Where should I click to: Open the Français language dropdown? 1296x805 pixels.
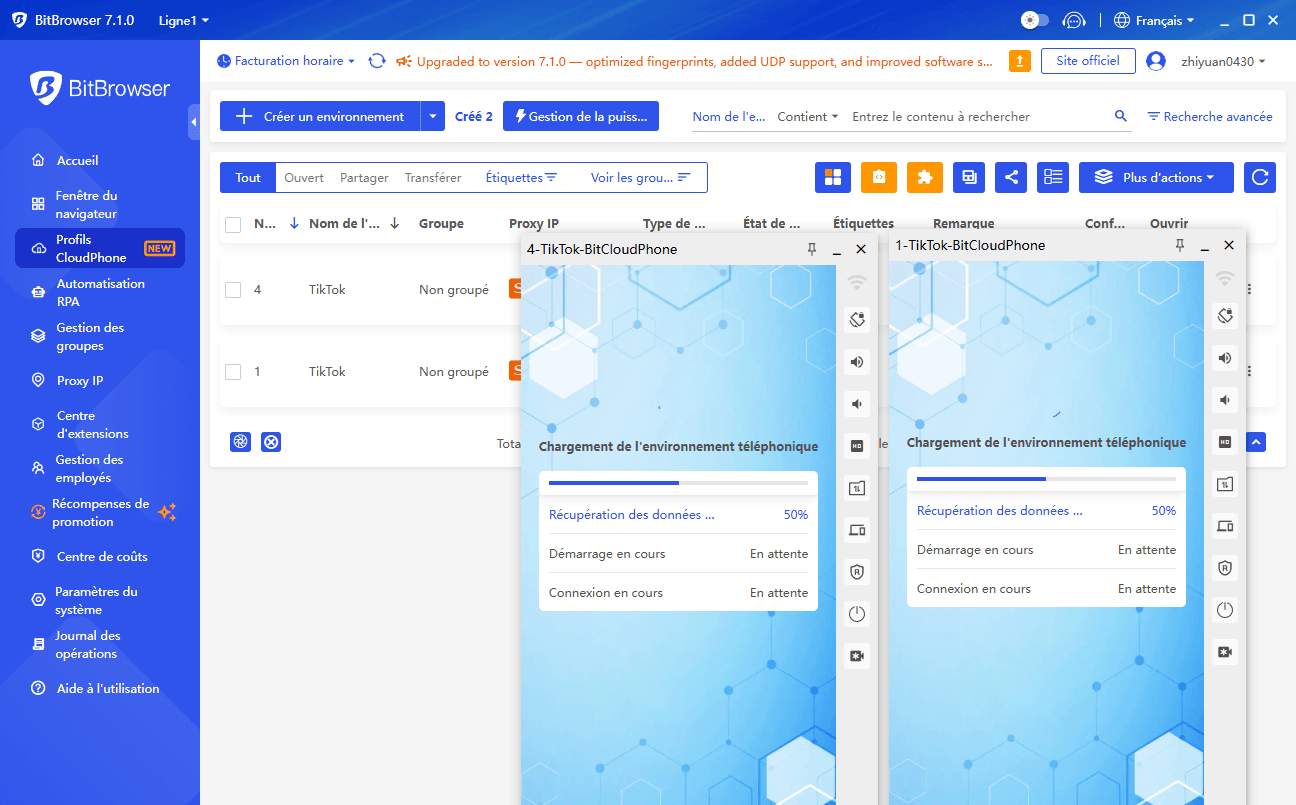coord(1154,20)
